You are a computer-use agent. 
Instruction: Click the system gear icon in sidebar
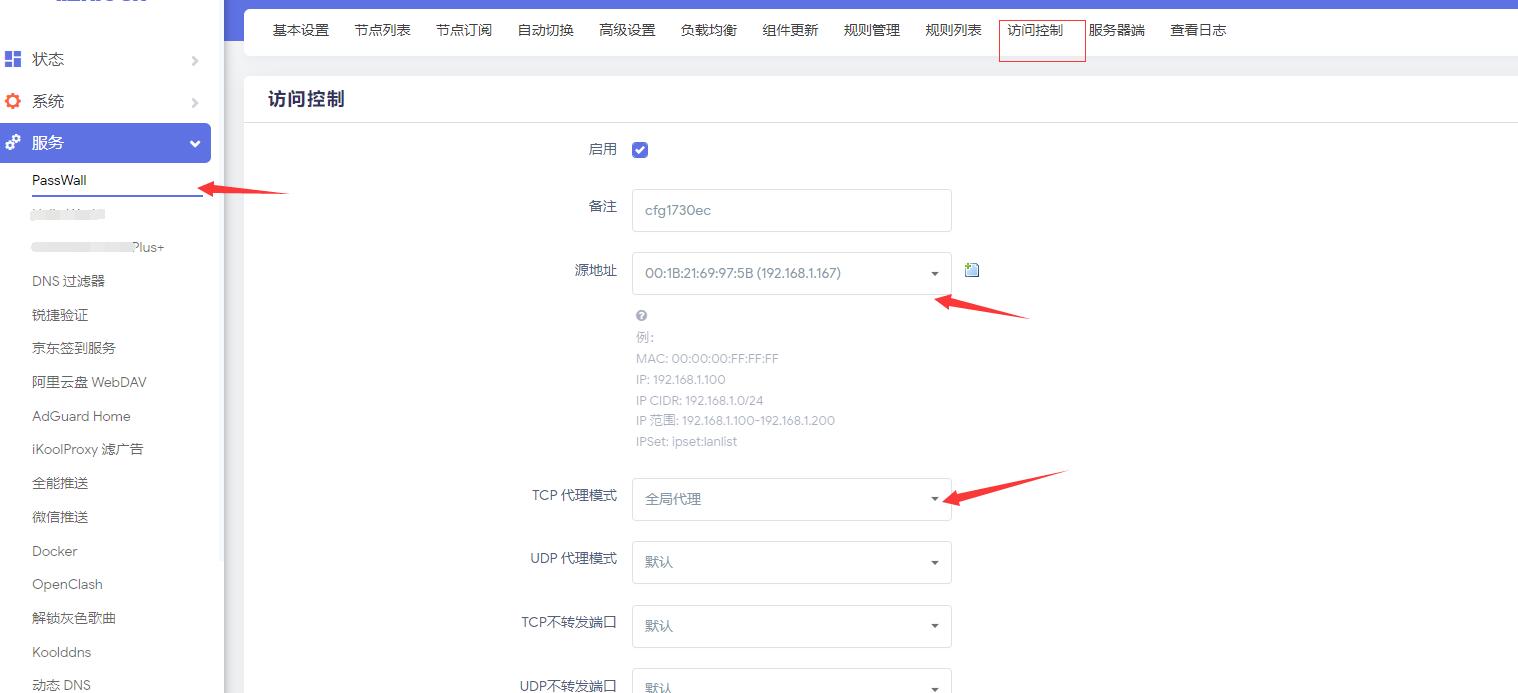[13, 101]
